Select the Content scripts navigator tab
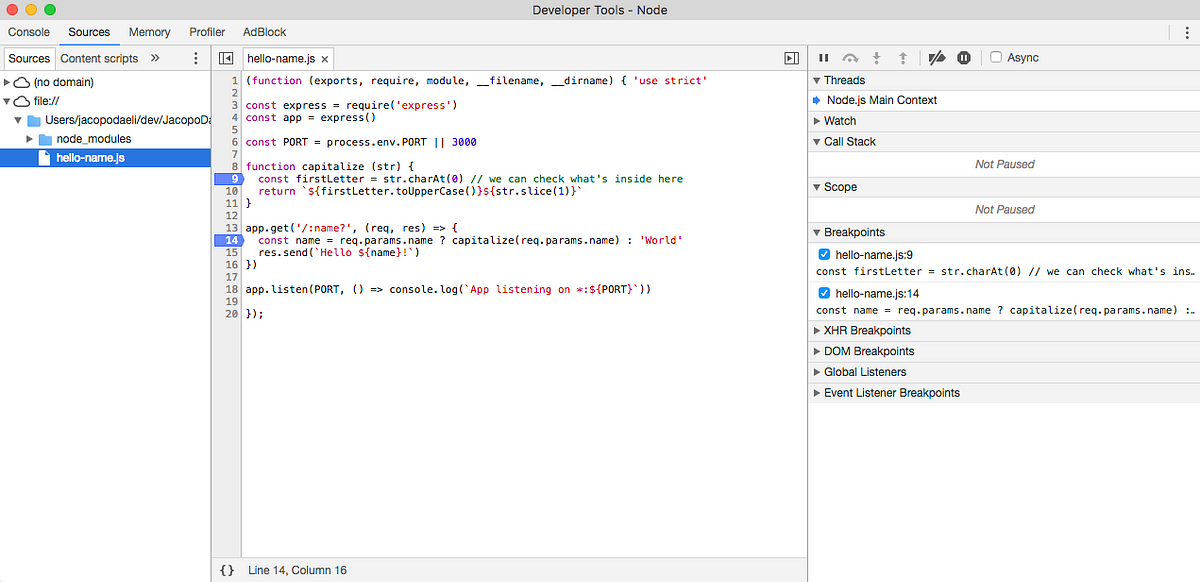Image resolution: width=1200 pixels, height=582 pixels. (x=100, y=59)
